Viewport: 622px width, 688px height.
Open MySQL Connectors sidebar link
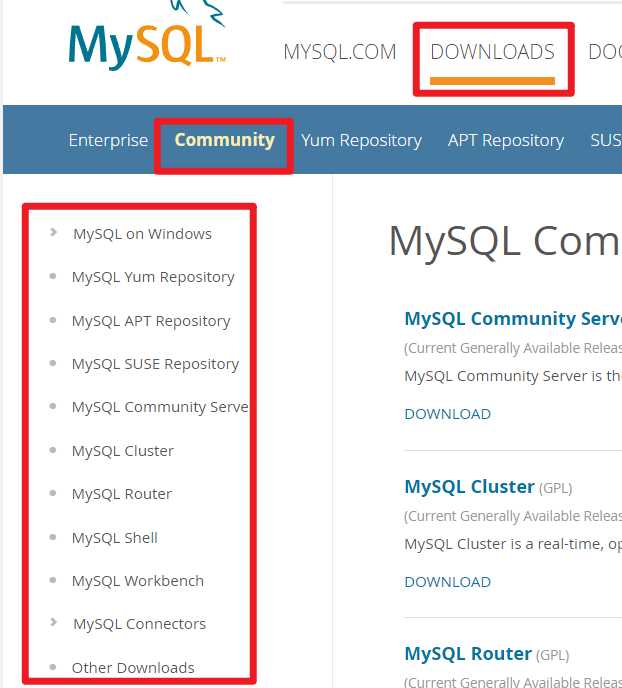[139, 624]
